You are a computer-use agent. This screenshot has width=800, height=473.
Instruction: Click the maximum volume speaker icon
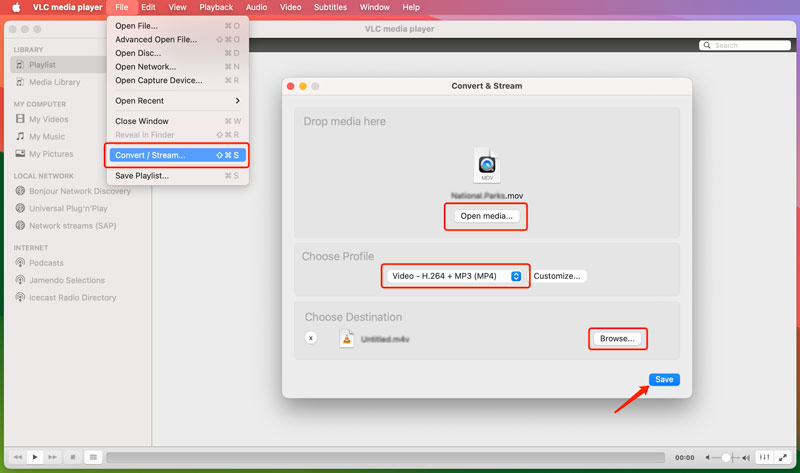(746, 458)
